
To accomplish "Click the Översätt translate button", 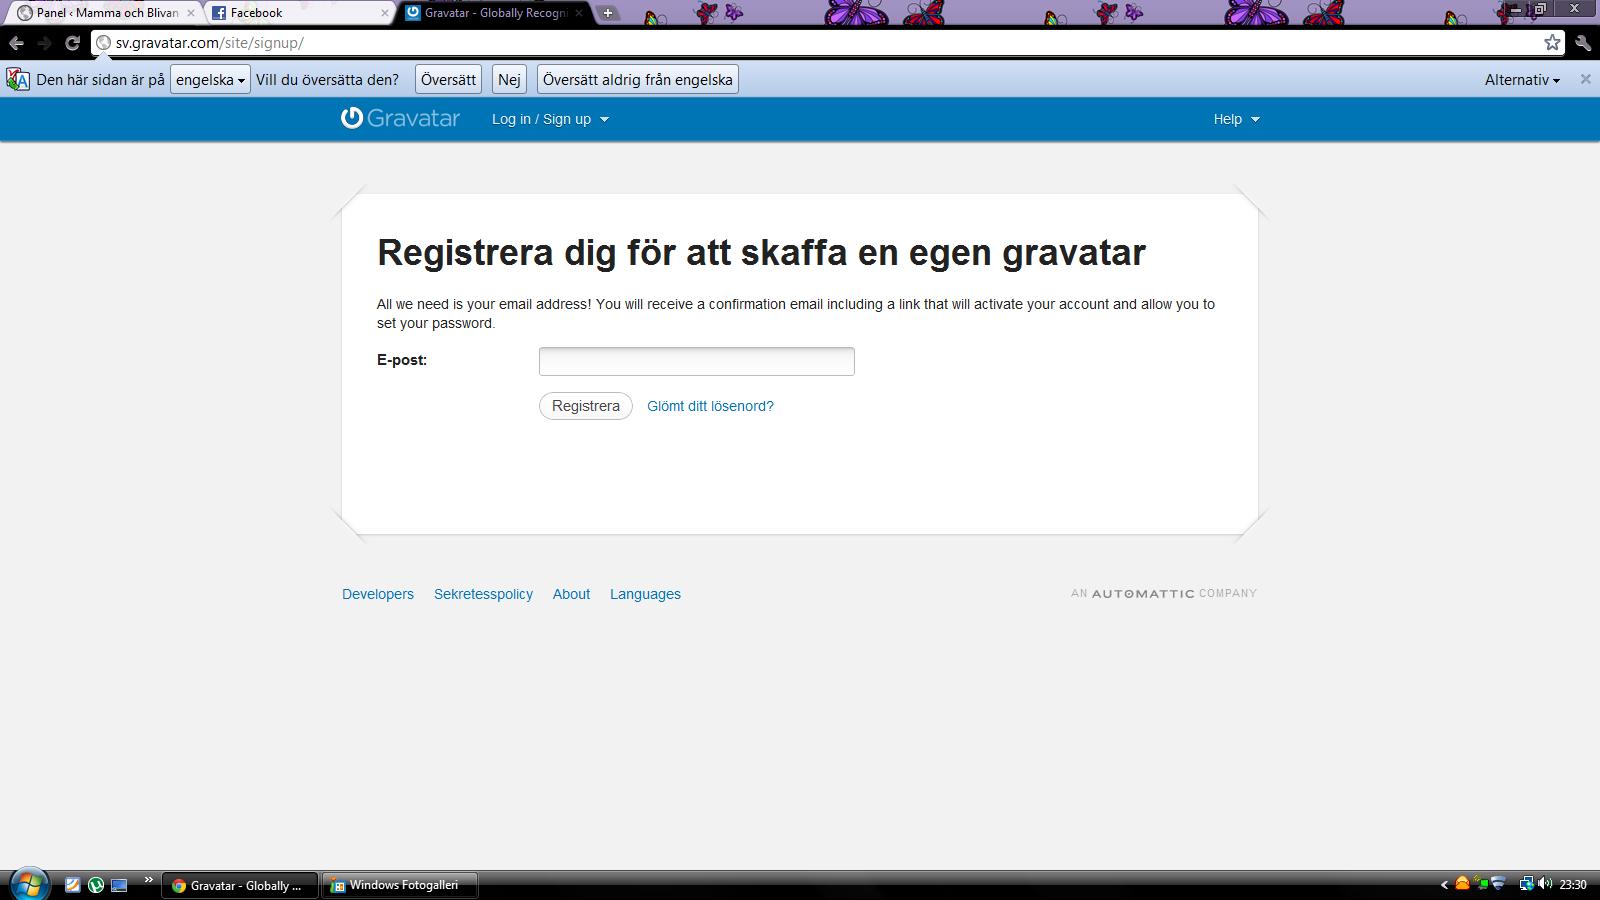I will point(448,80).
